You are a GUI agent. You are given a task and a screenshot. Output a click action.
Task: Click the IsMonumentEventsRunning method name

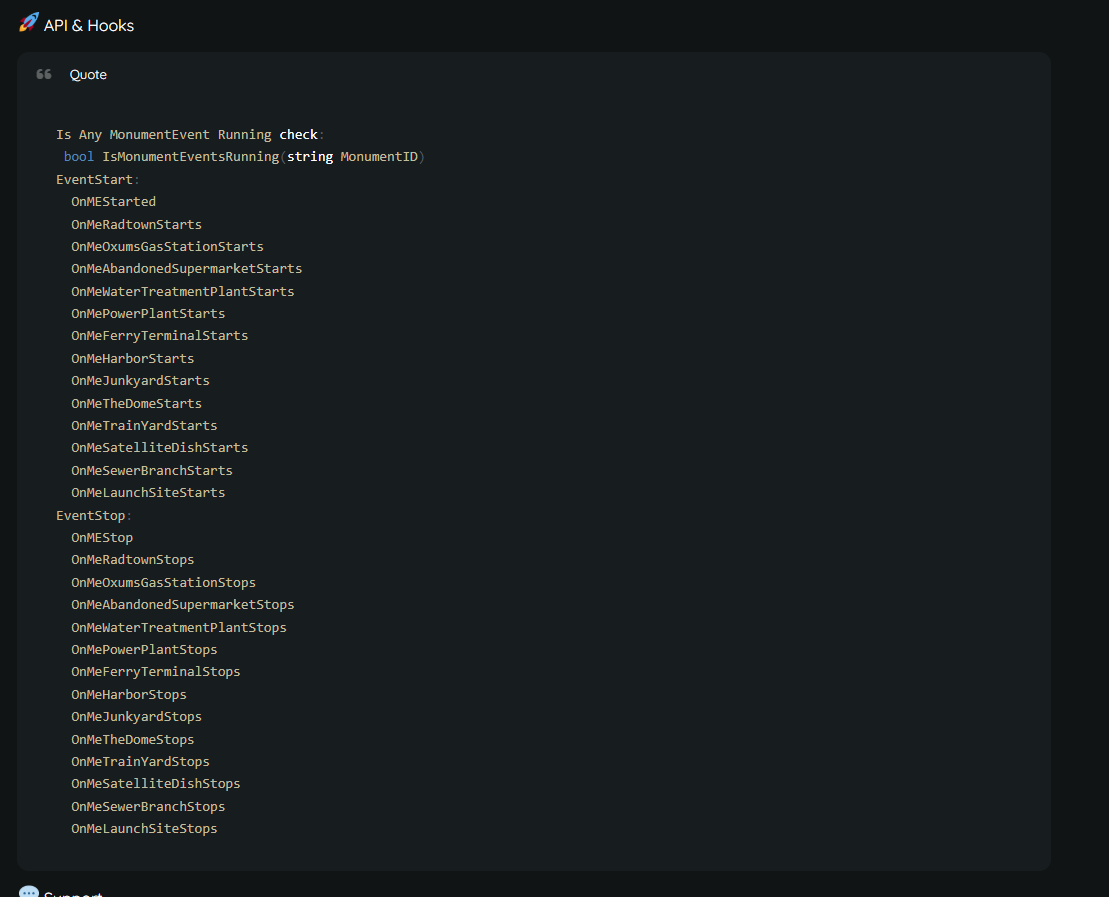click(190, 156)
